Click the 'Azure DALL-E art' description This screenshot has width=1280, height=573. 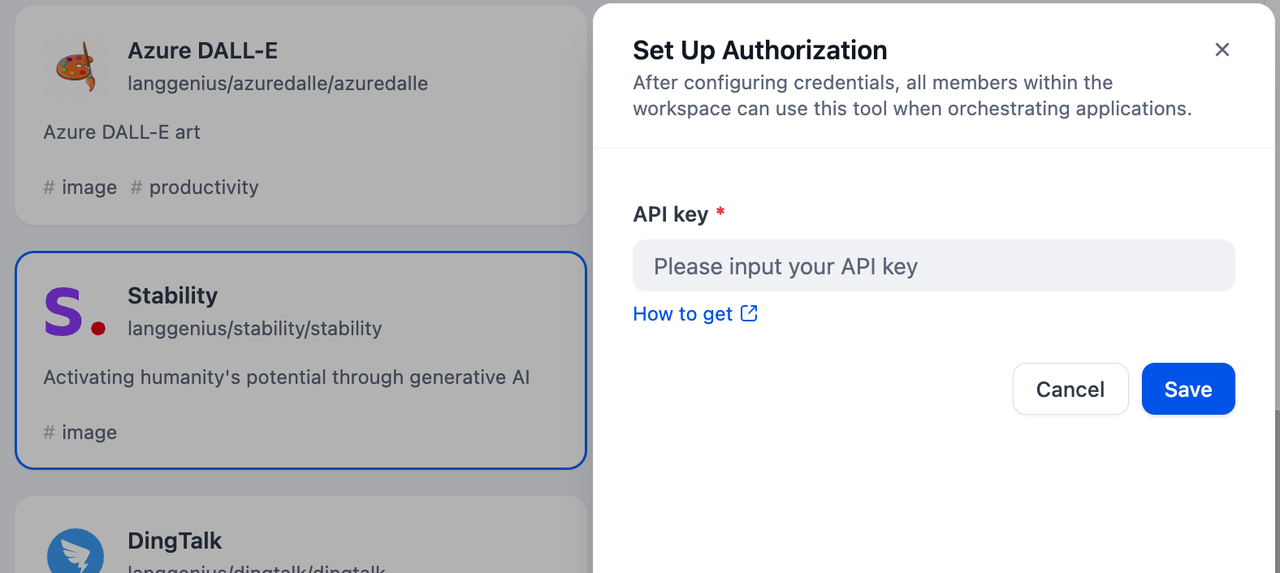122,132
